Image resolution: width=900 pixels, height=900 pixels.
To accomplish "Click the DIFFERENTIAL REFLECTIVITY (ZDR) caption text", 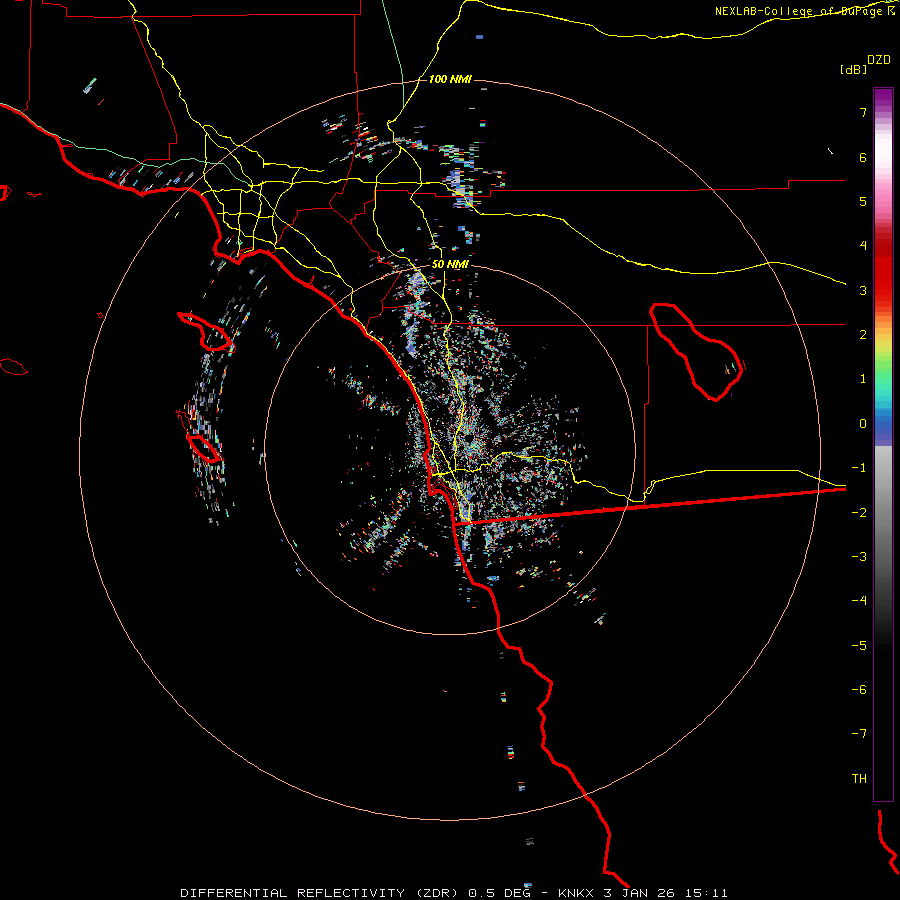I will (x=320, y=893).
